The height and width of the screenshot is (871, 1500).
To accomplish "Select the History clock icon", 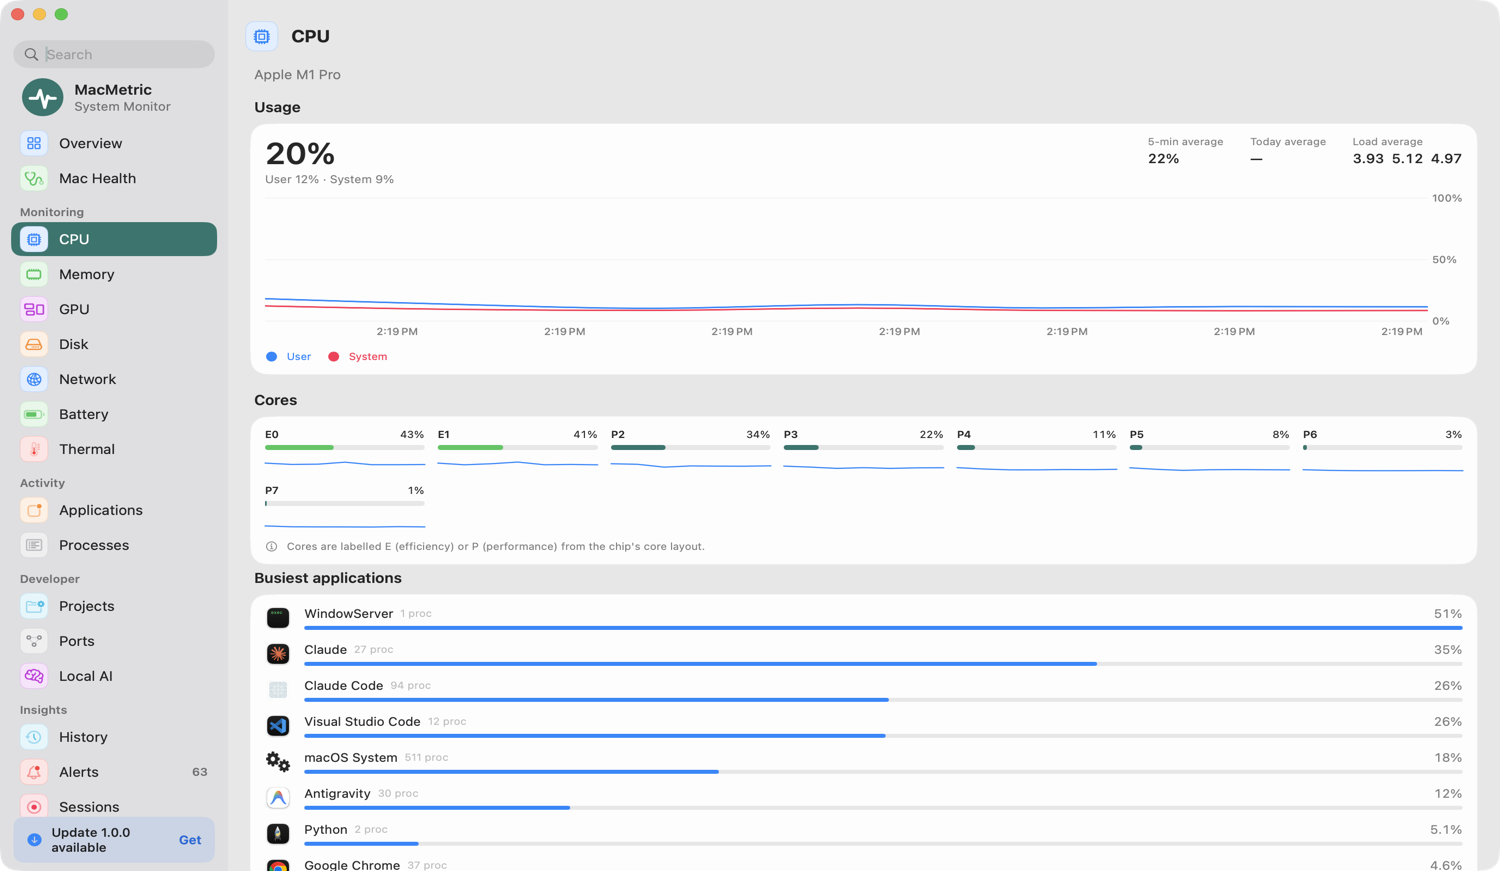I will click(x=34, y=737).
